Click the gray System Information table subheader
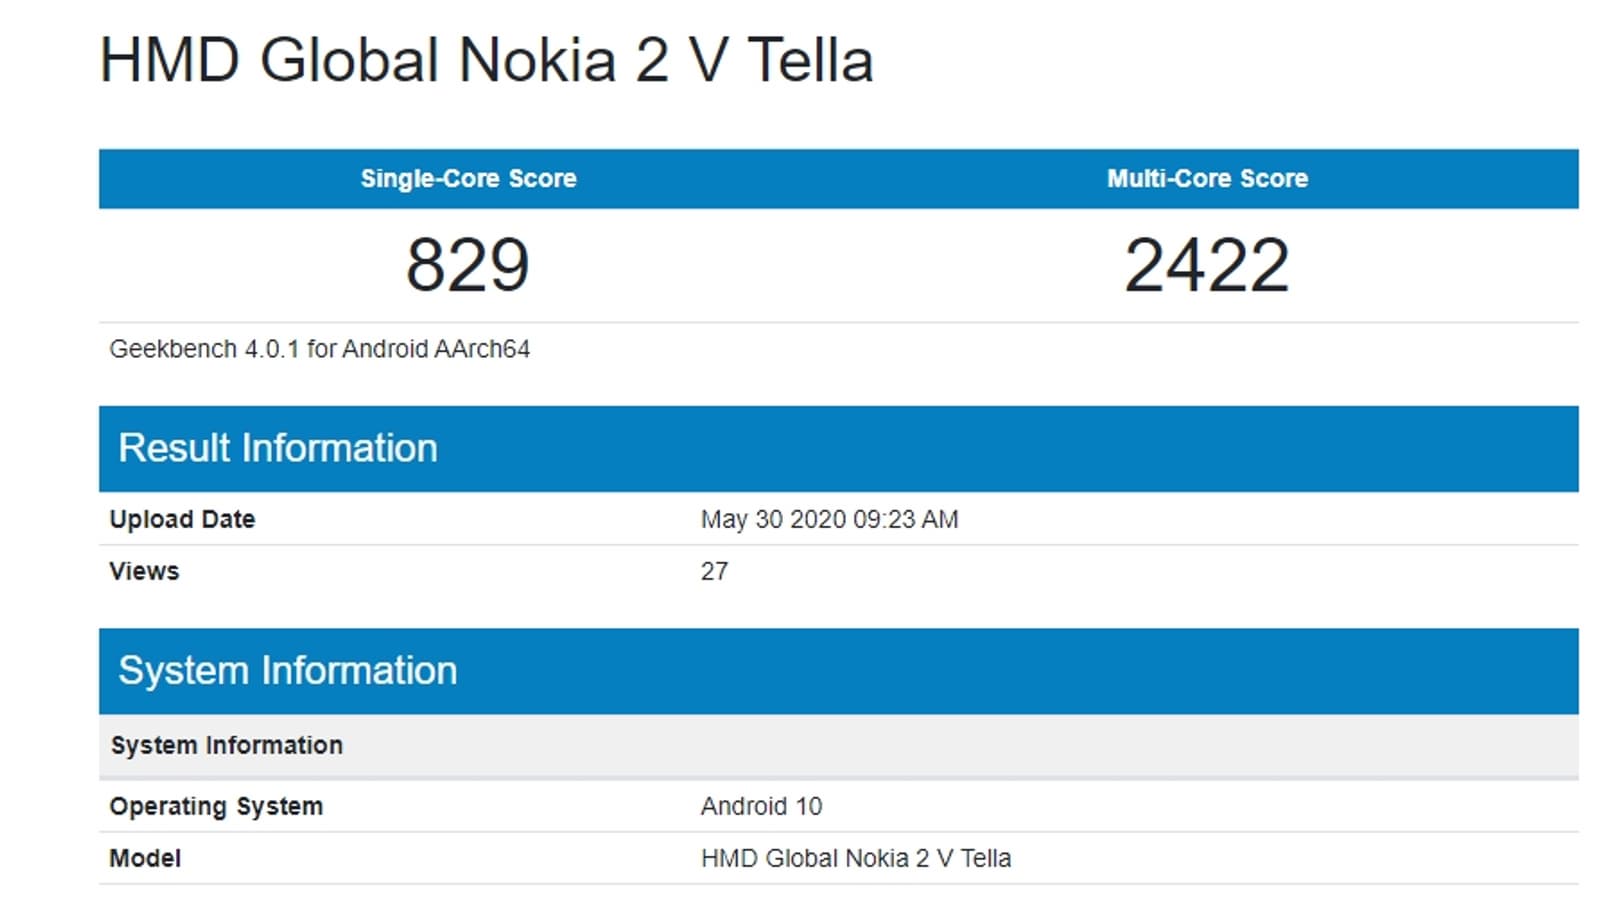The width and height of the screenshot is (1600, 900). 227,745
